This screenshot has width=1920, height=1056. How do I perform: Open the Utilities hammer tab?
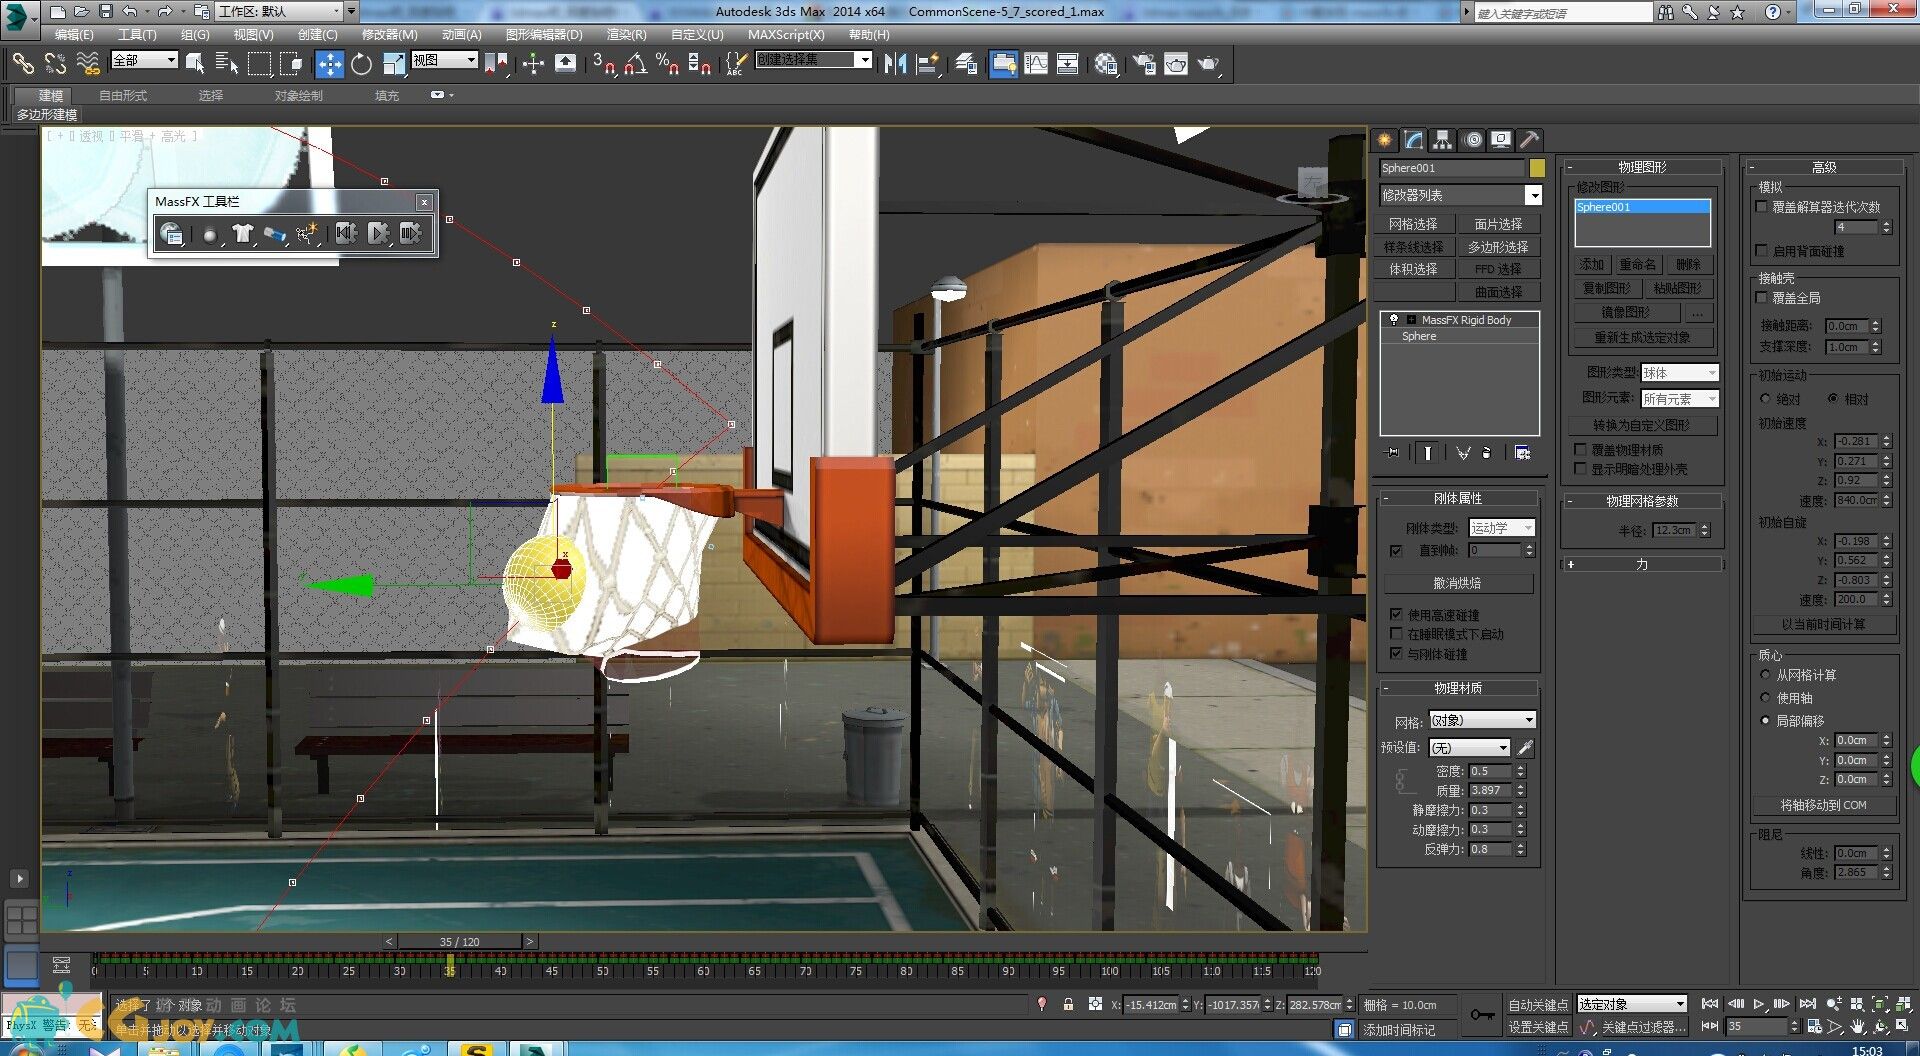tap(1530, 140)
